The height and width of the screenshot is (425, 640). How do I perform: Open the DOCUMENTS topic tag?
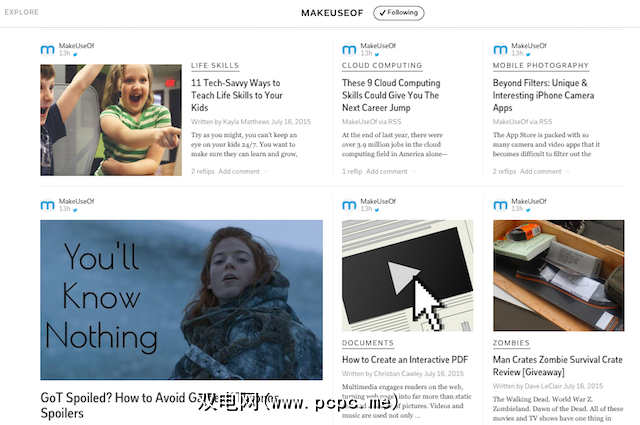(368, 343)
